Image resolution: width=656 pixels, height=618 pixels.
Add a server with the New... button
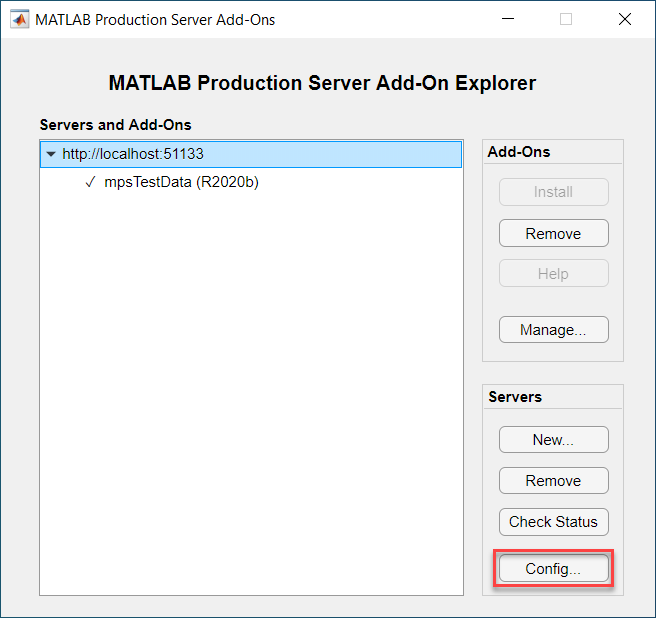pos(554,440)
